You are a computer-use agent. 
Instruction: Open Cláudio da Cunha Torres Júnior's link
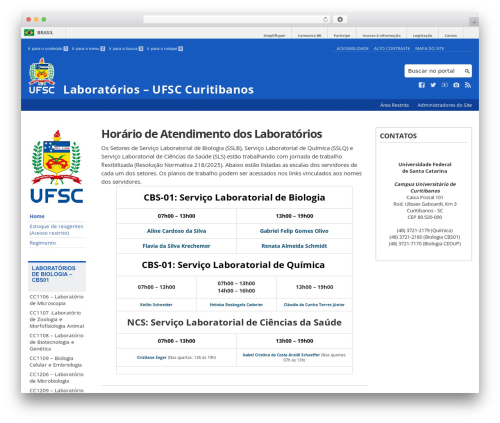(x=314, y=305)
